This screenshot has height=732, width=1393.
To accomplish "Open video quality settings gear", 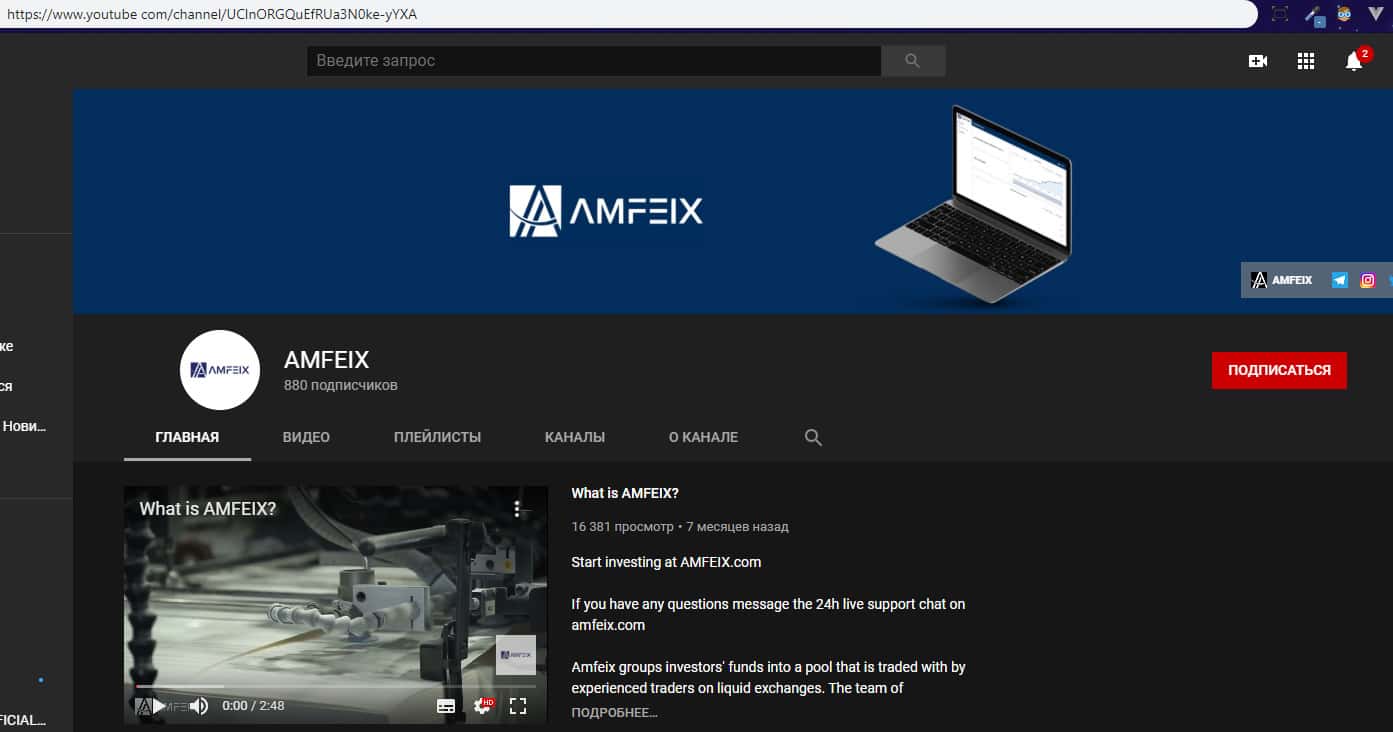I will [482, 706].
